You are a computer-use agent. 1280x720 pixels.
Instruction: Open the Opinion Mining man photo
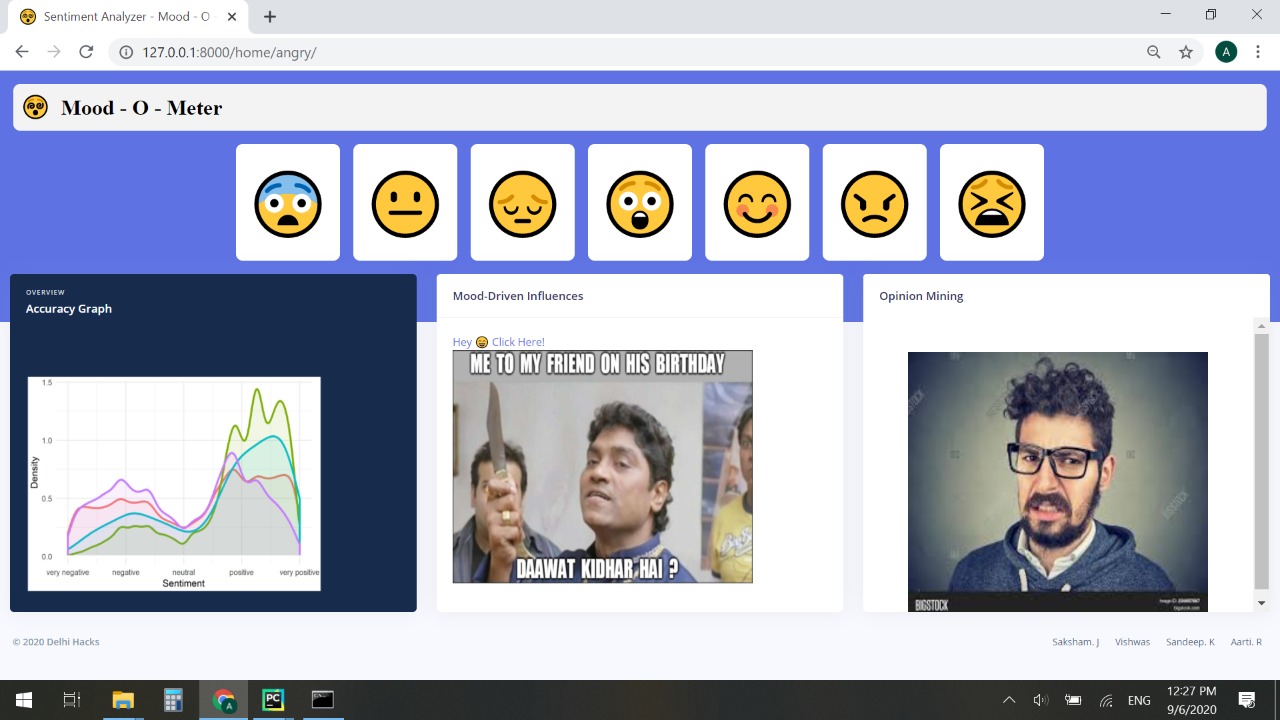[1058, 482]
